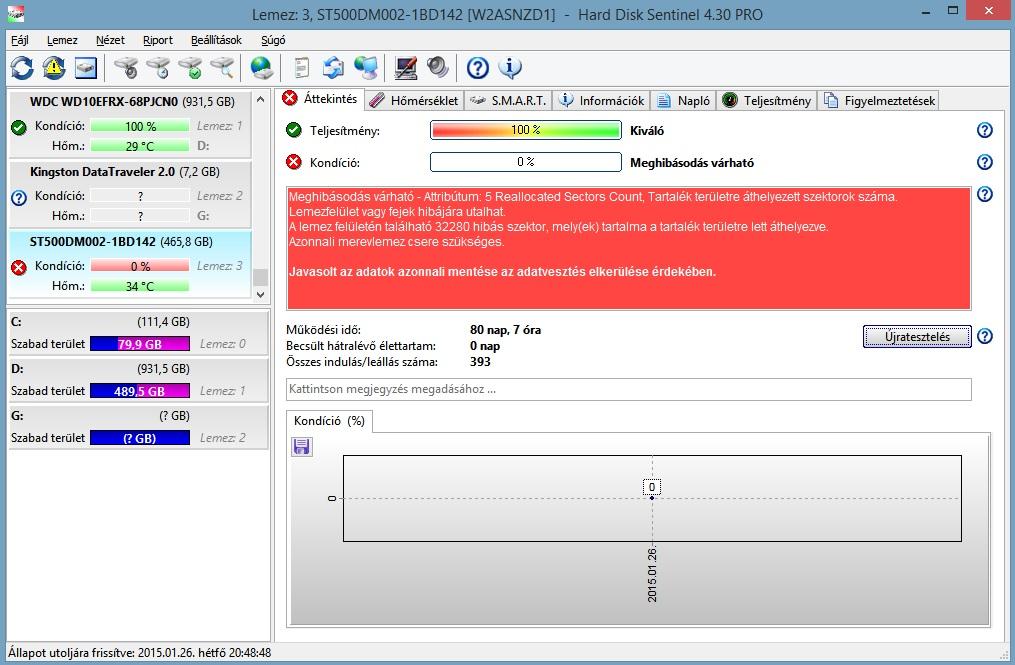Click the monitor with pen settings icon

coord(406,67)
